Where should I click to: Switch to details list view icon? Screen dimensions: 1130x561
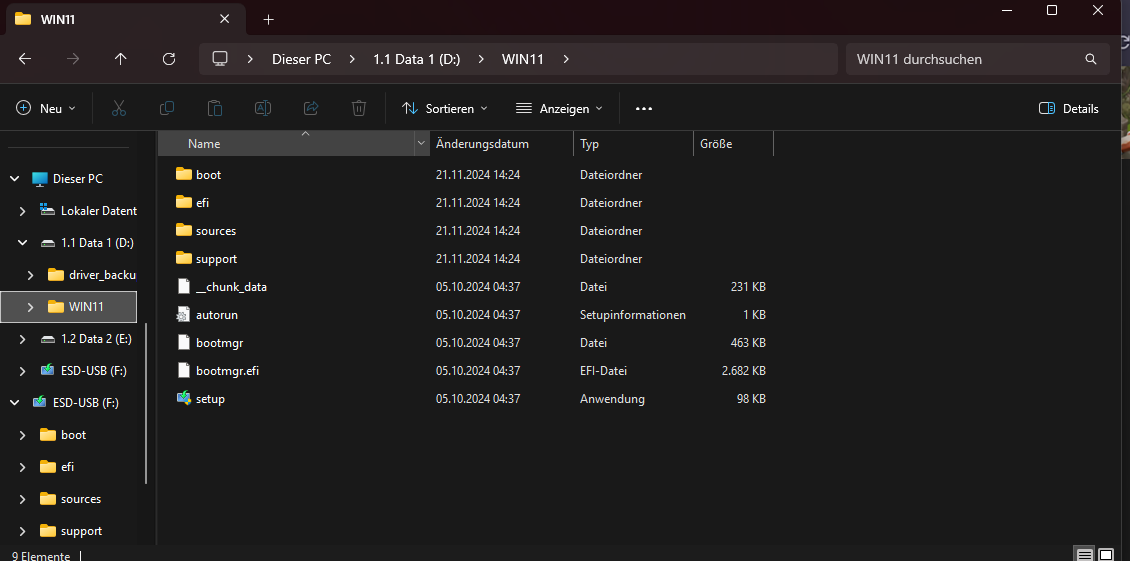point(1084,555)
